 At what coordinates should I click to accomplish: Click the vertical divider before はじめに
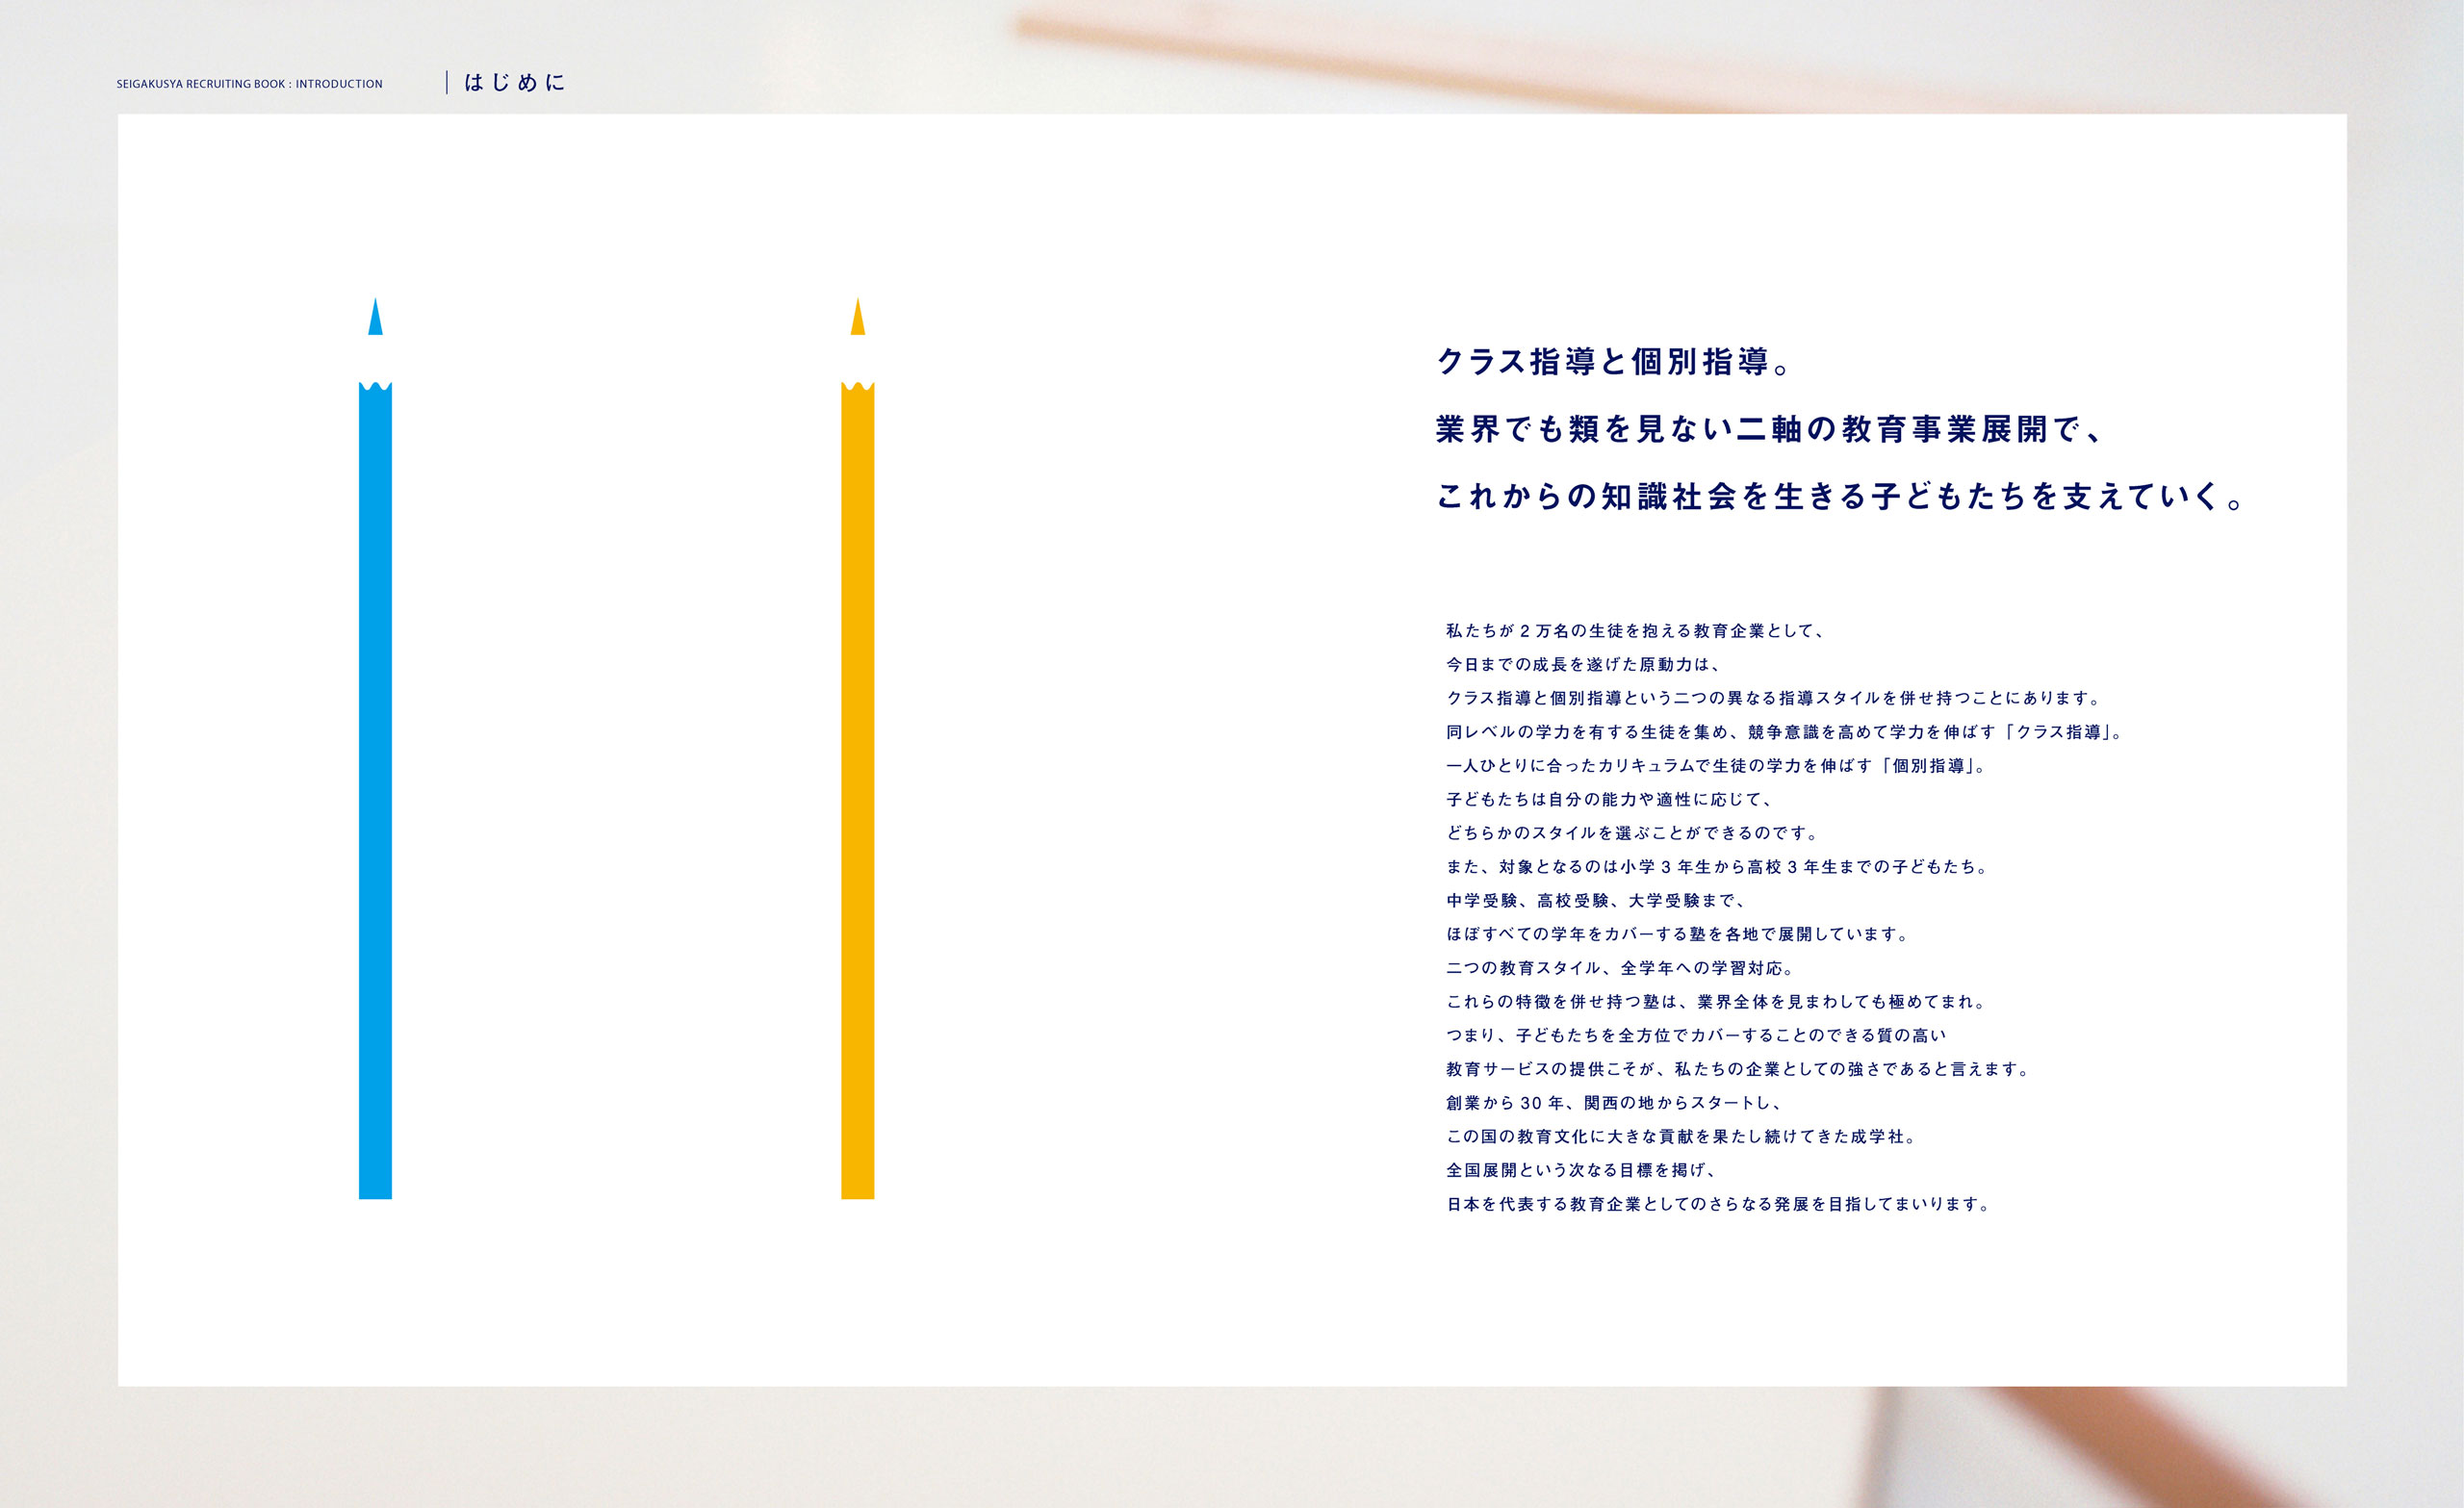point(447,83)
